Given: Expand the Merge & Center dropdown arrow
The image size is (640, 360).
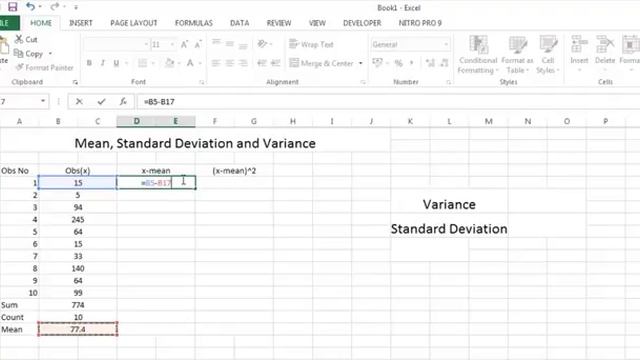Looking at the screenshot, I should coord(360,63).
